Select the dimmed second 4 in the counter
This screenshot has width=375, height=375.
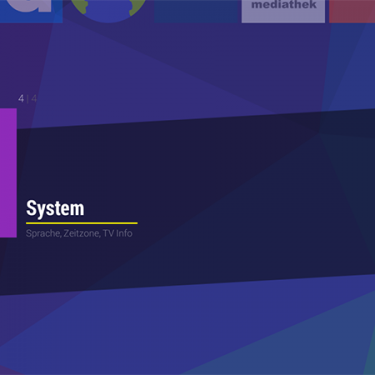(34, 98)
